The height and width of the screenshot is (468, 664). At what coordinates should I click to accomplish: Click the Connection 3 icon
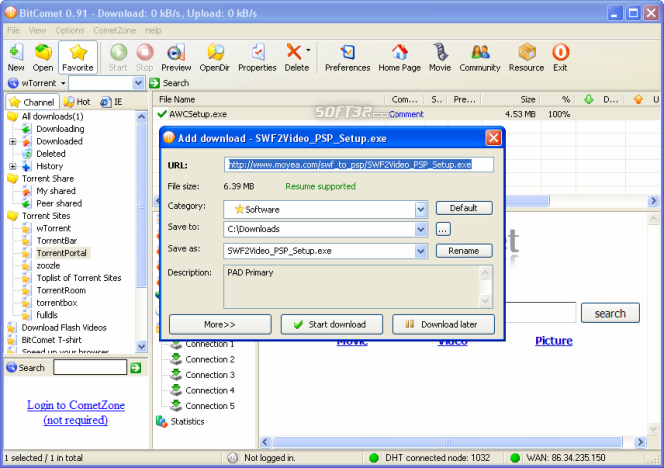pos(176,375)
